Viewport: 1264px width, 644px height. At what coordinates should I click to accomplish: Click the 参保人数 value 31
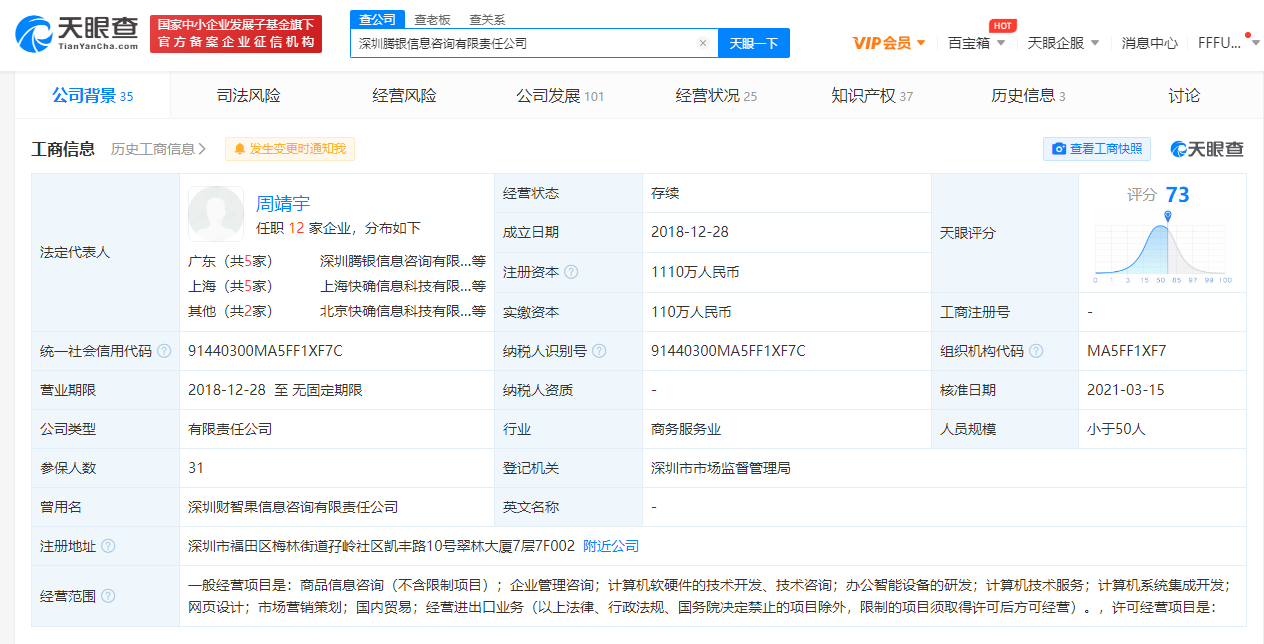coord(196,468)
